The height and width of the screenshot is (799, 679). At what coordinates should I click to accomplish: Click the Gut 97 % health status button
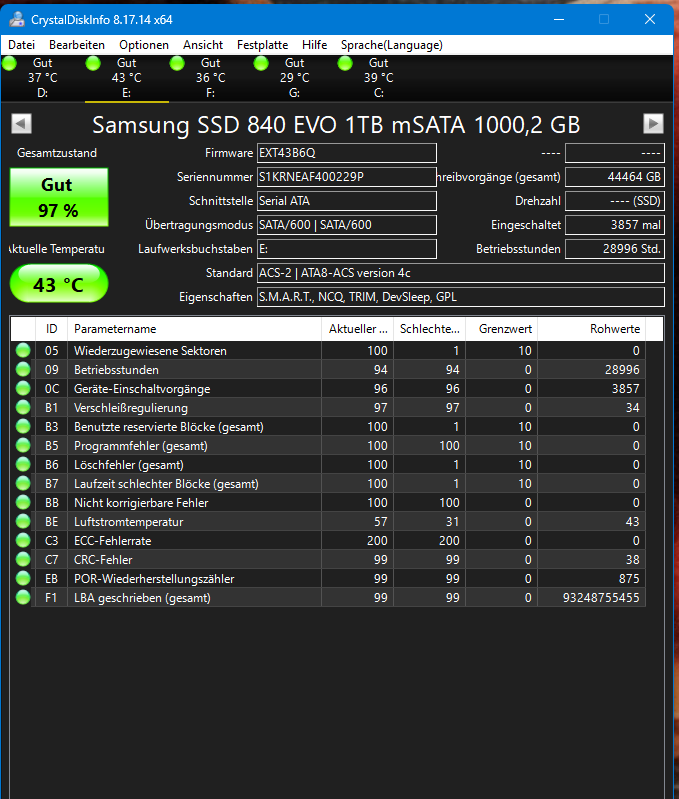[x=59, y=197]
